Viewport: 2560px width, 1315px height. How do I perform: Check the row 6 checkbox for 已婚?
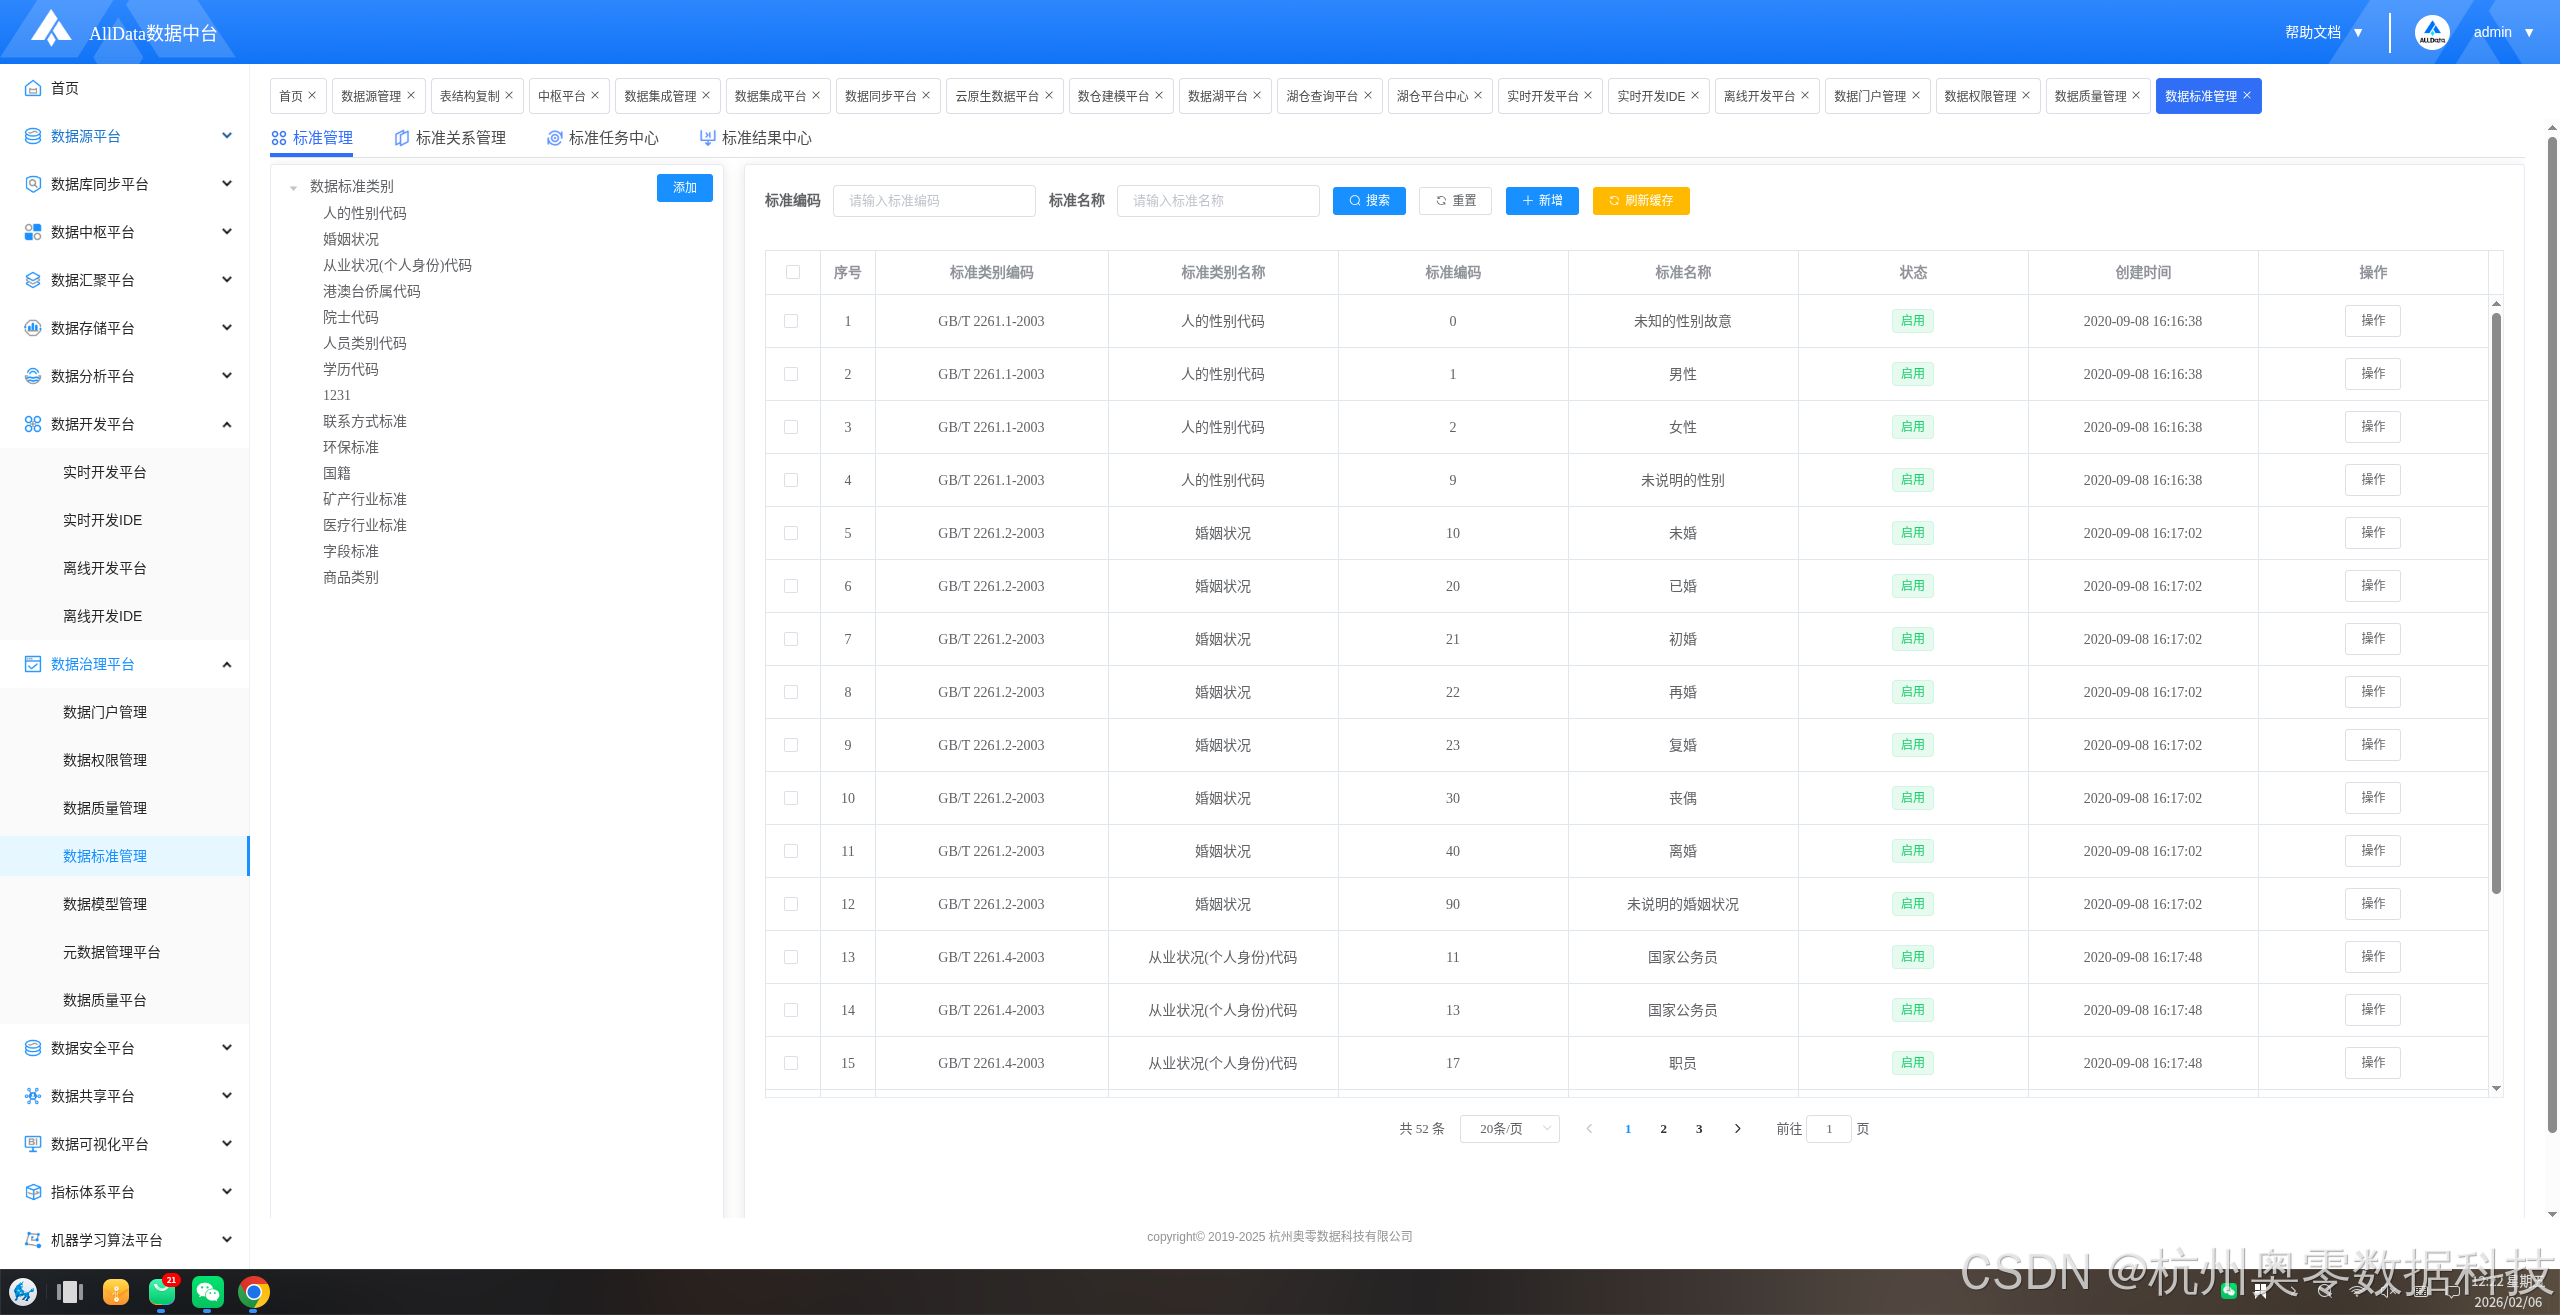[791, 586]
